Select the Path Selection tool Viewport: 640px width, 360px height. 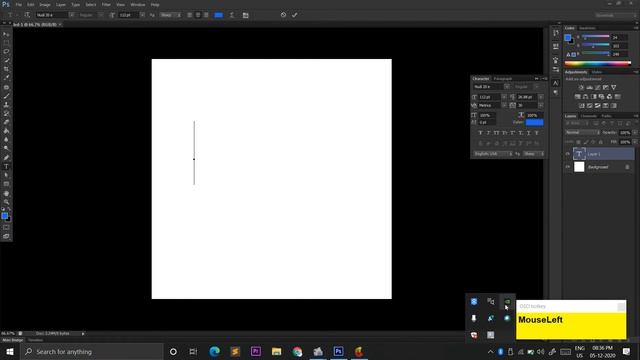pos(6,175)
